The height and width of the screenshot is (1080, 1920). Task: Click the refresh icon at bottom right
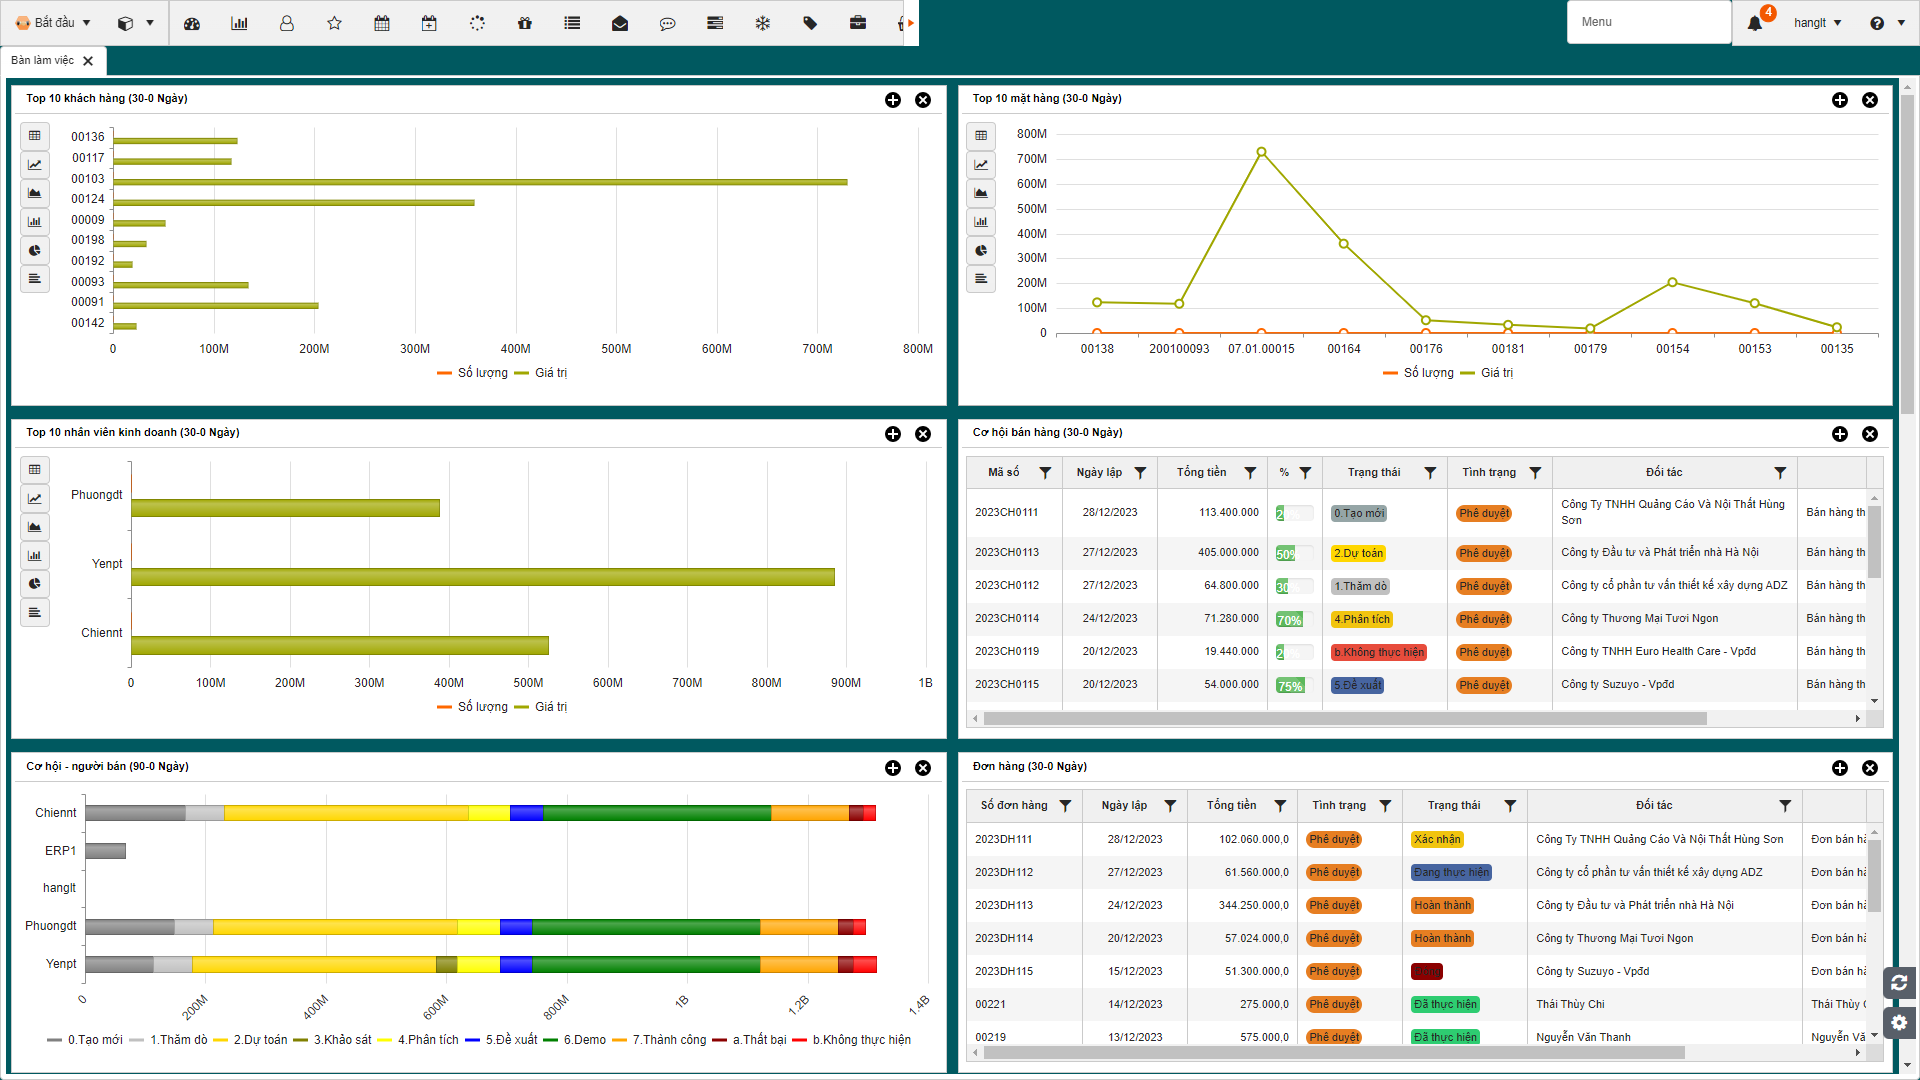[x=1899, y=983]
